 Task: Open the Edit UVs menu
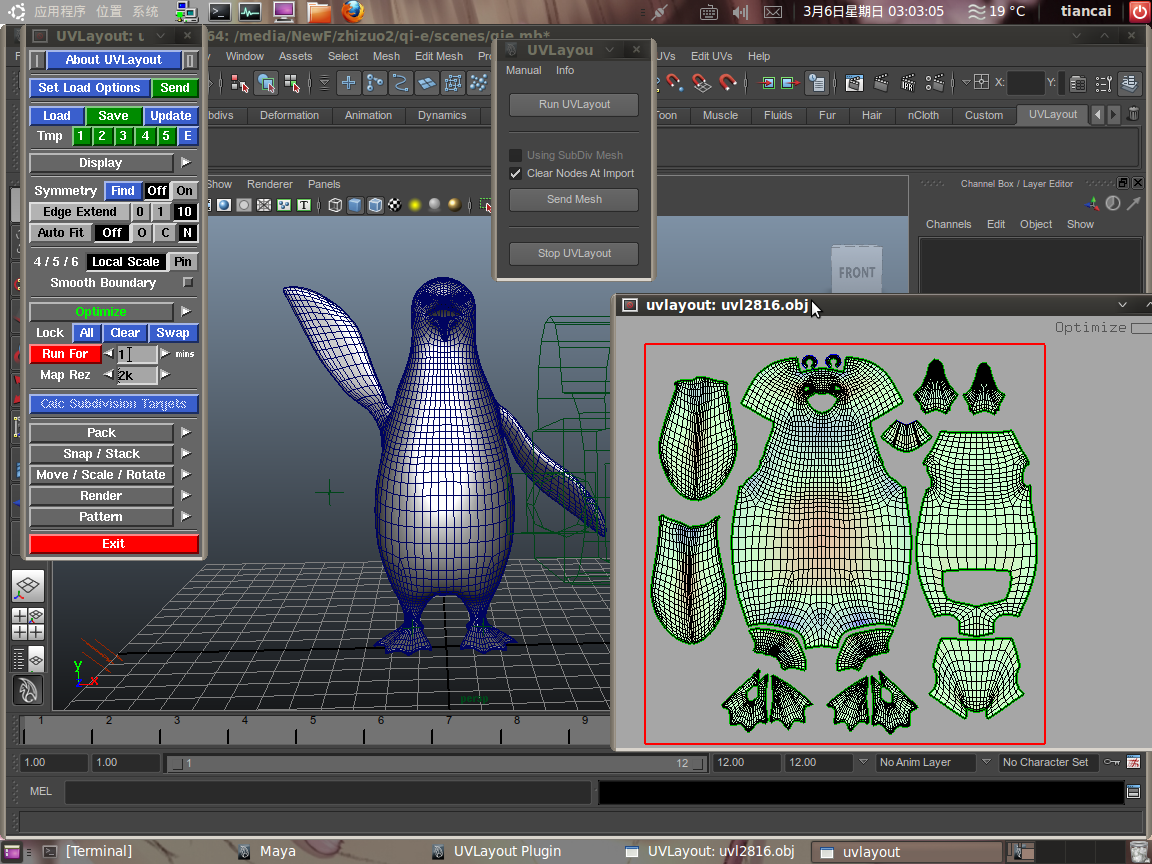click(x=711, y=57)
